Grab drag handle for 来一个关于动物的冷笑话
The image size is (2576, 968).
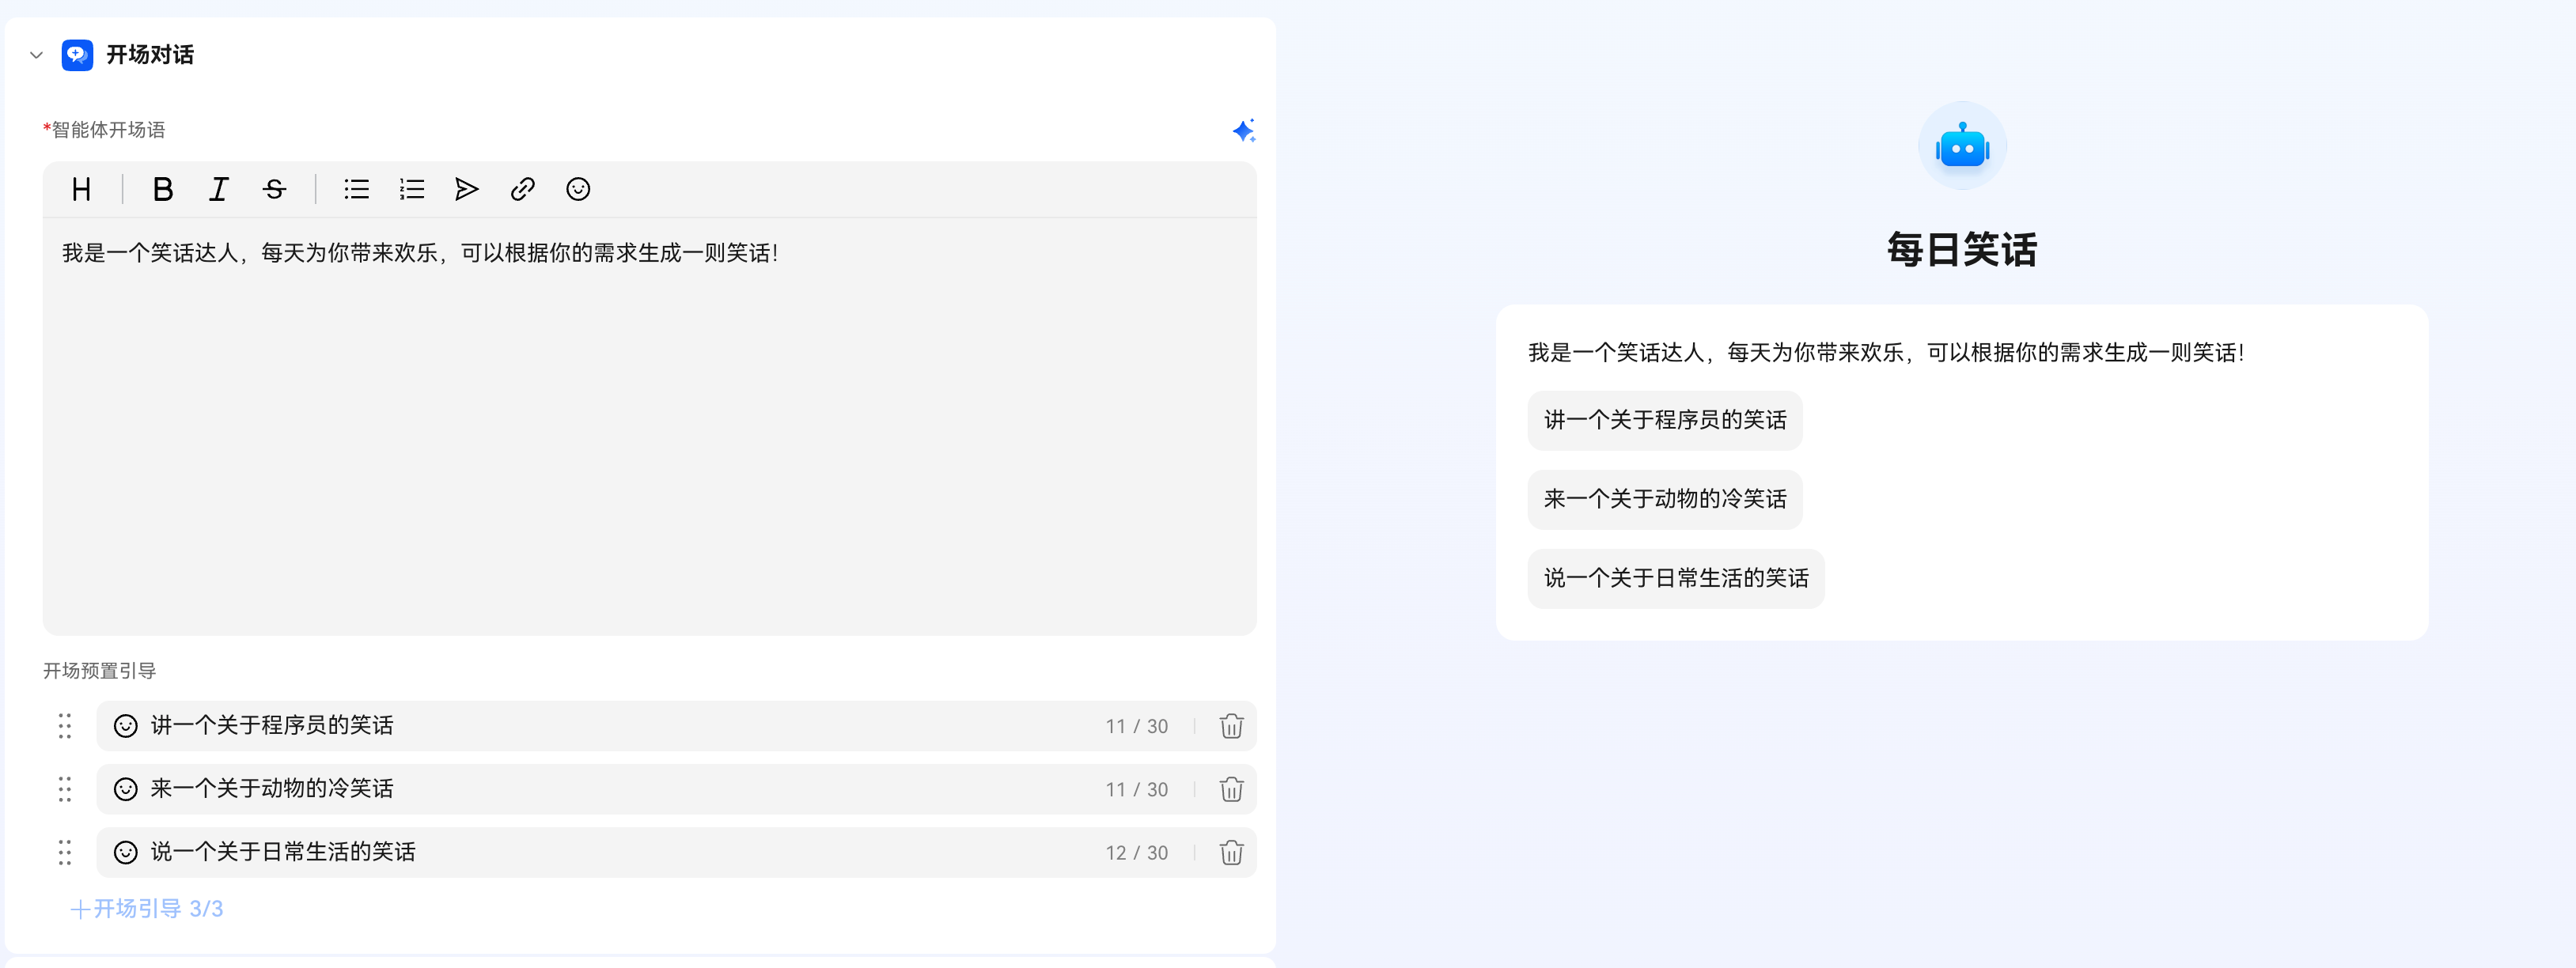click(x=65, y=789)
